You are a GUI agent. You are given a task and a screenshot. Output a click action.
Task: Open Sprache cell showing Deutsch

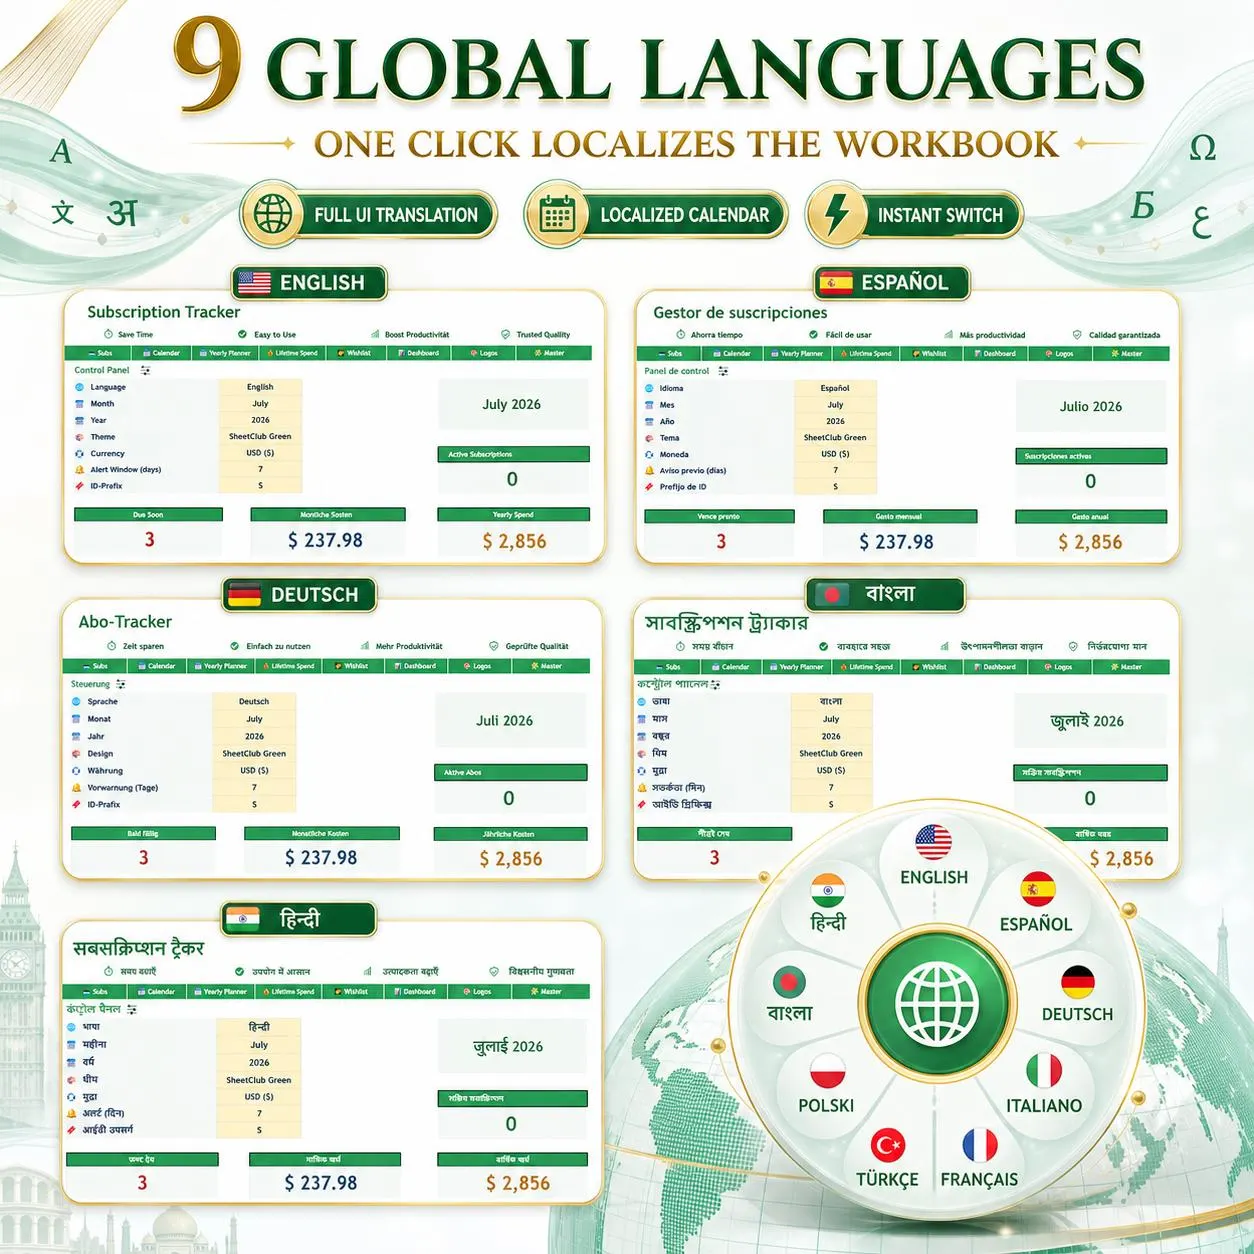click(254, 701)
